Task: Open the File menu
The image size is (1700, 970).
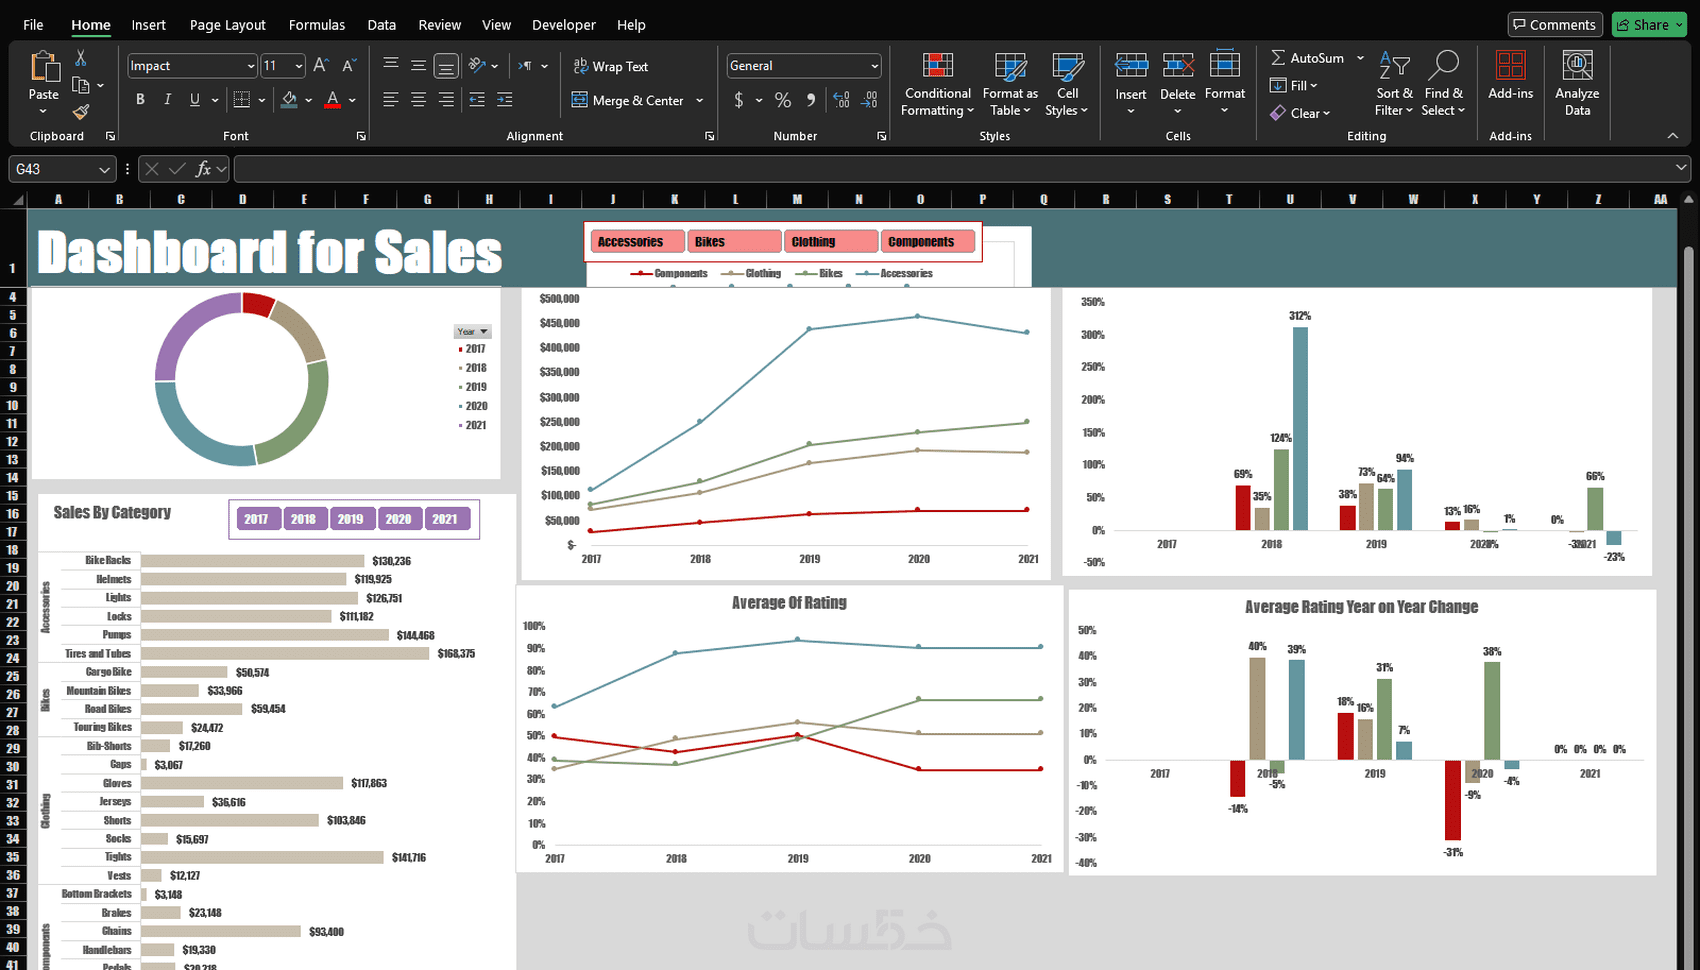Action: [33, 25]
